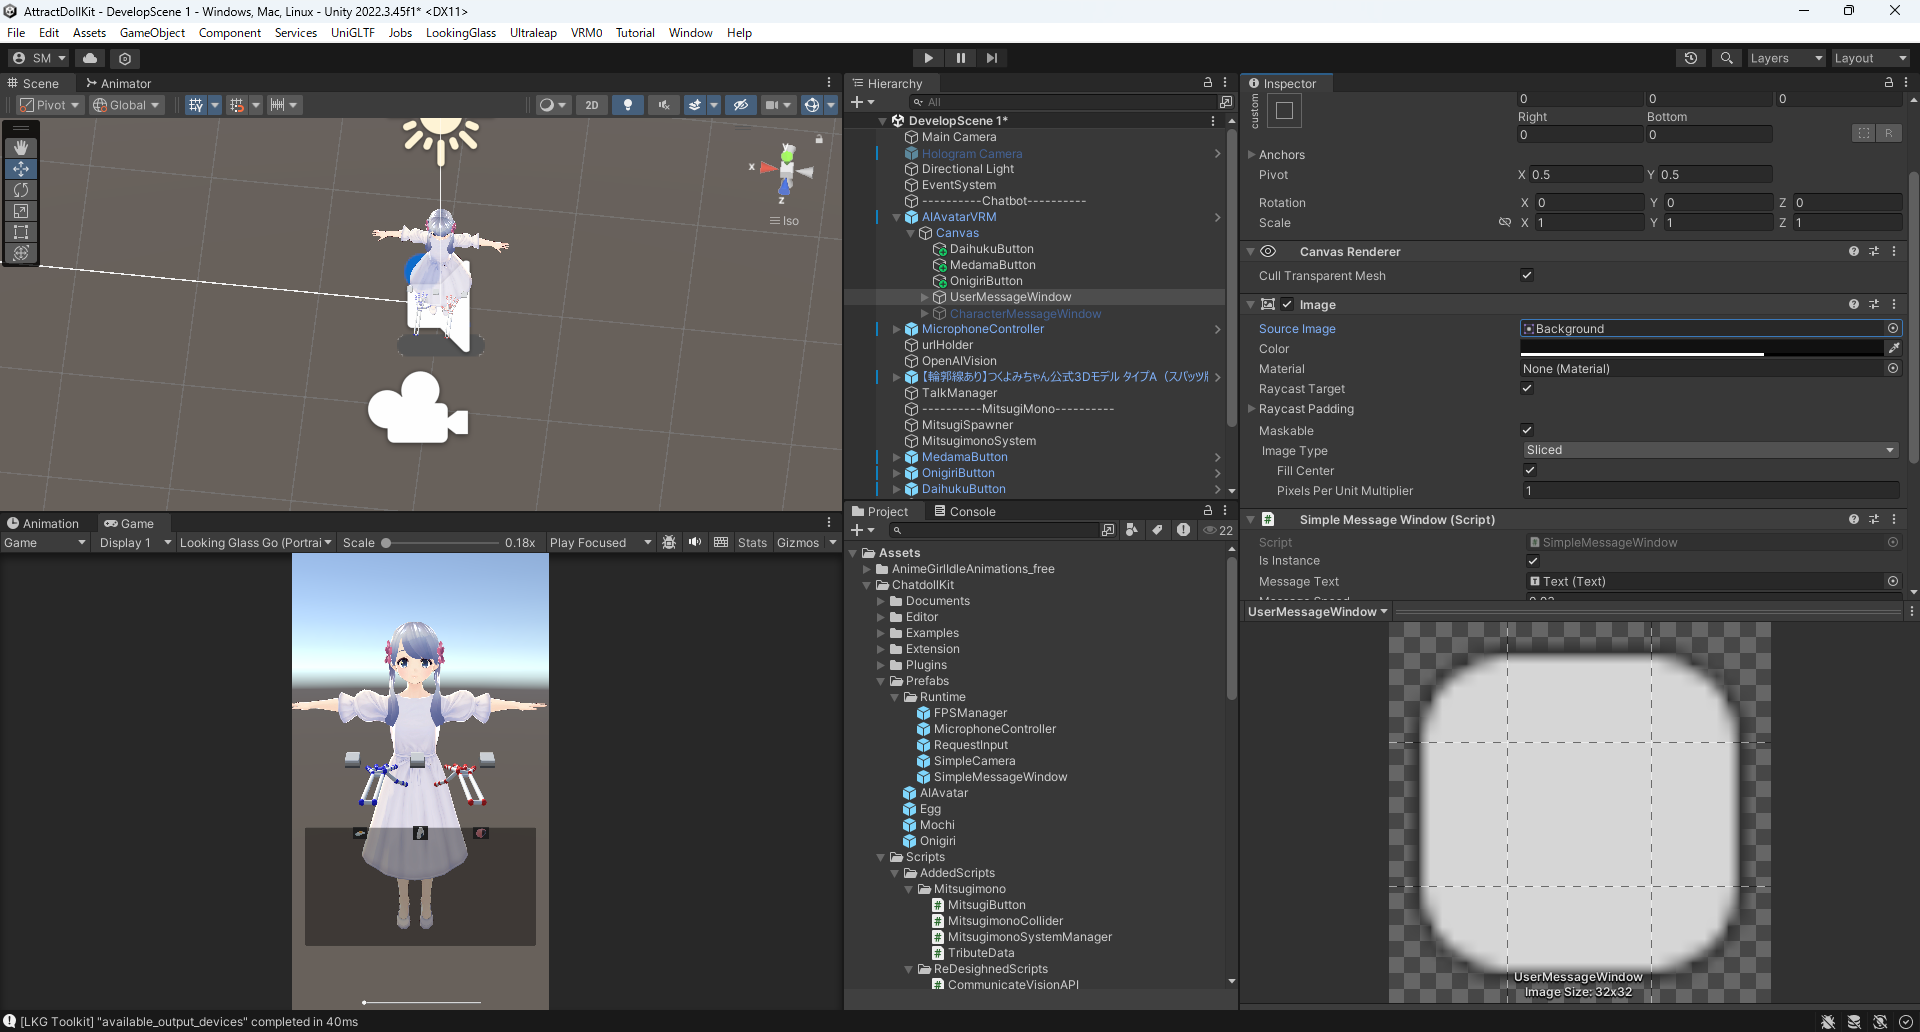Open the cloud services icon
The image size is (1920, 1032).
point(90,58)
